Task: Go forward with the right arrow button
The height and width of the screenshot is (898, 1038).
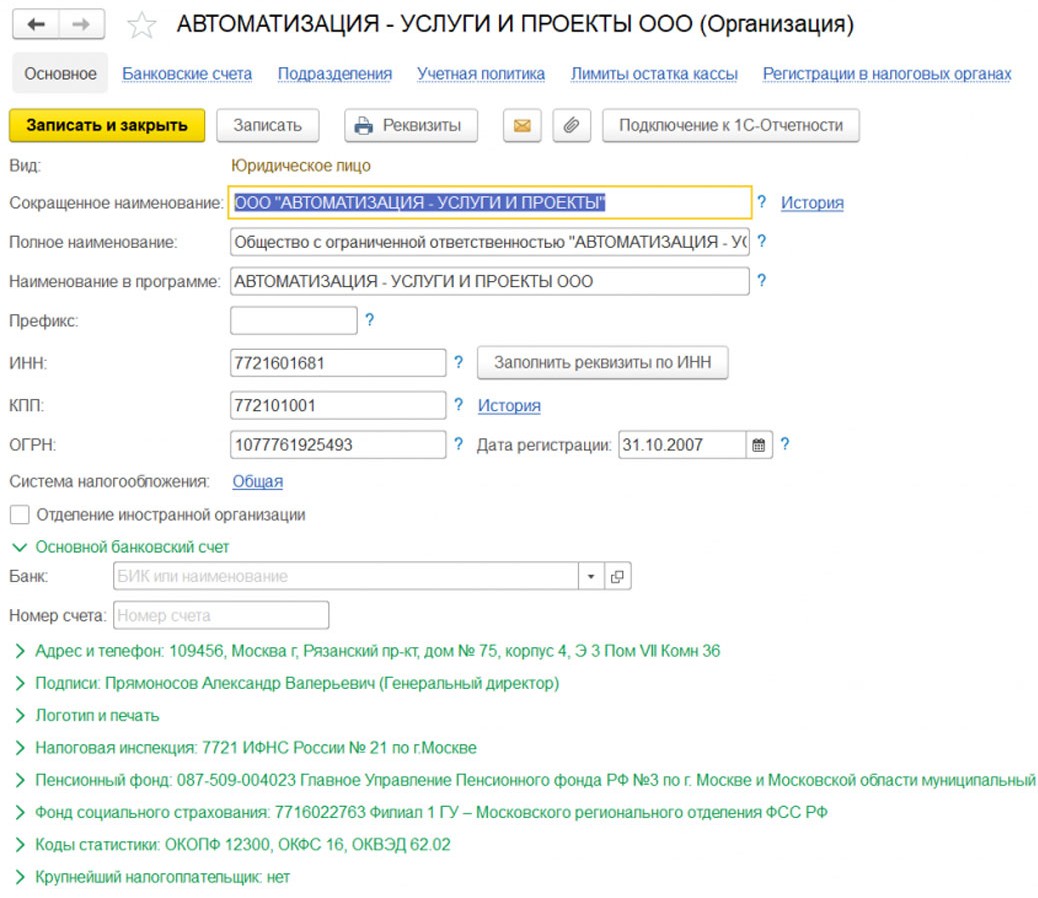Action: 81,24
